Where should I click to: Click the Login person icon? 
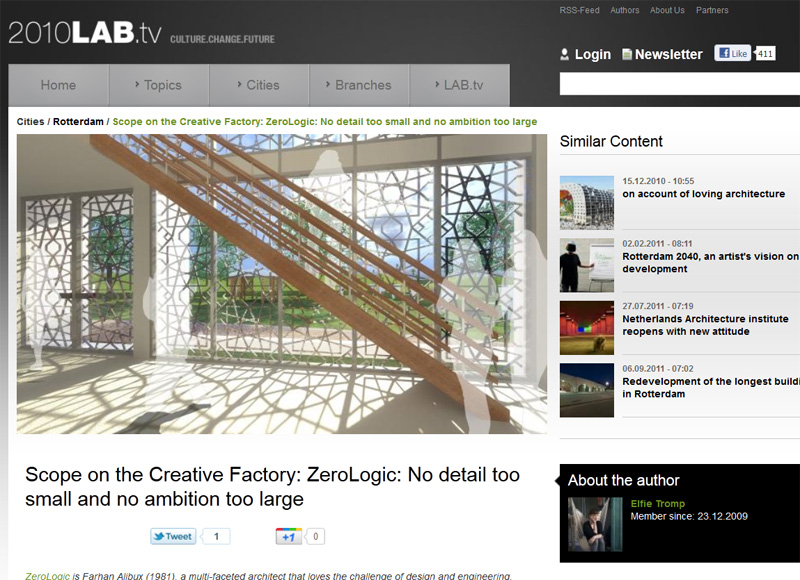[564, 54]
